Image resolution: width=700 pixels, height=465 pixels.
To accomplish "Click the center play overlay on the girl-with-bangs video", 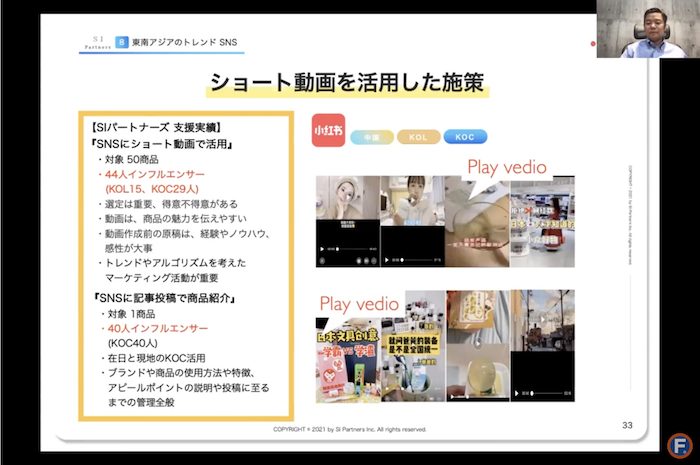I will tap(412, 200).
